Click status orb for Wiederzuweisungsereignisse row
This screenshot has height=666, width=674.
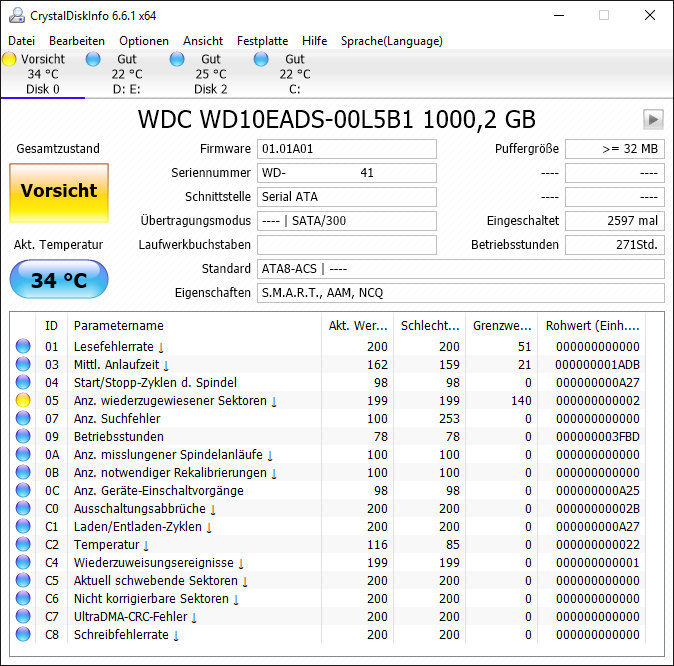pos(23,563)
